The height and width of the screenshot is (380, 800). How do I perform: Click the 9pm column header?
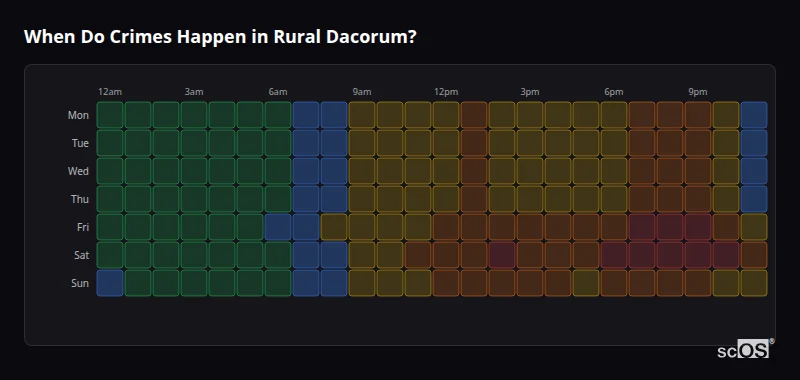click(698, 92)
